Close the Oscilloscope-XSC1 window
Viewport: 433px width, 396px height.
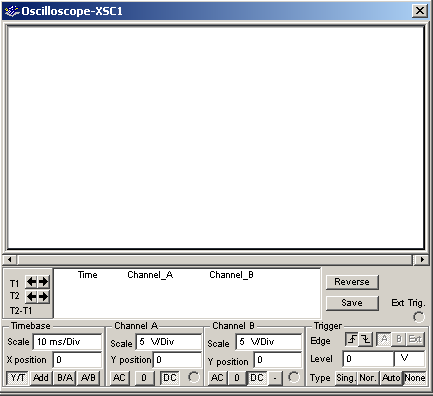coord(420,11)
